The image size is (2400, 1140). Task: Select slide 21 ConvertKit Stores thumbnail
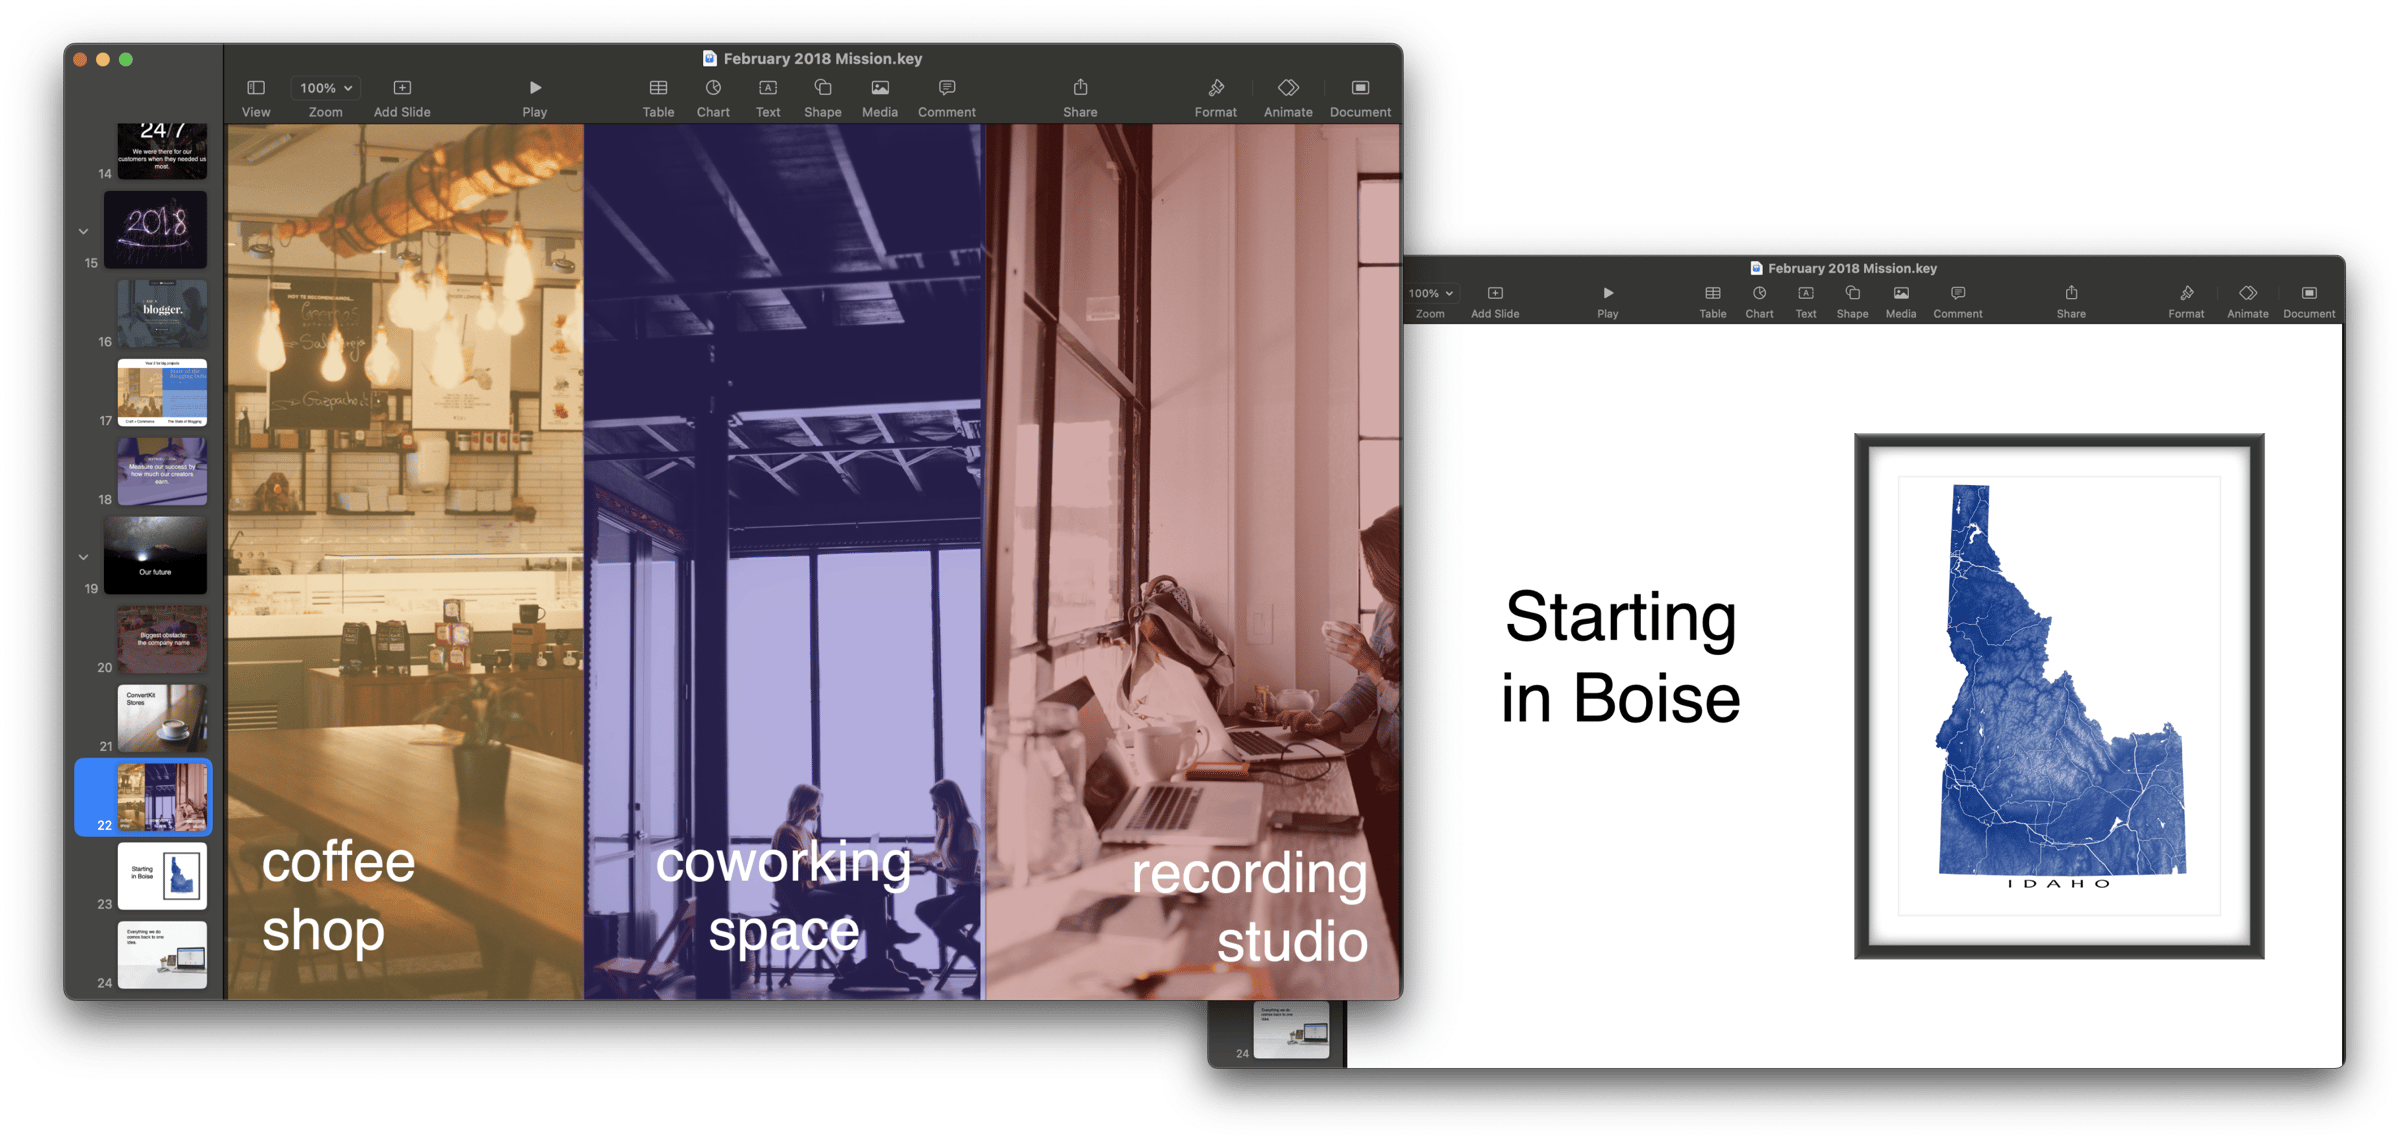point(162,718)
